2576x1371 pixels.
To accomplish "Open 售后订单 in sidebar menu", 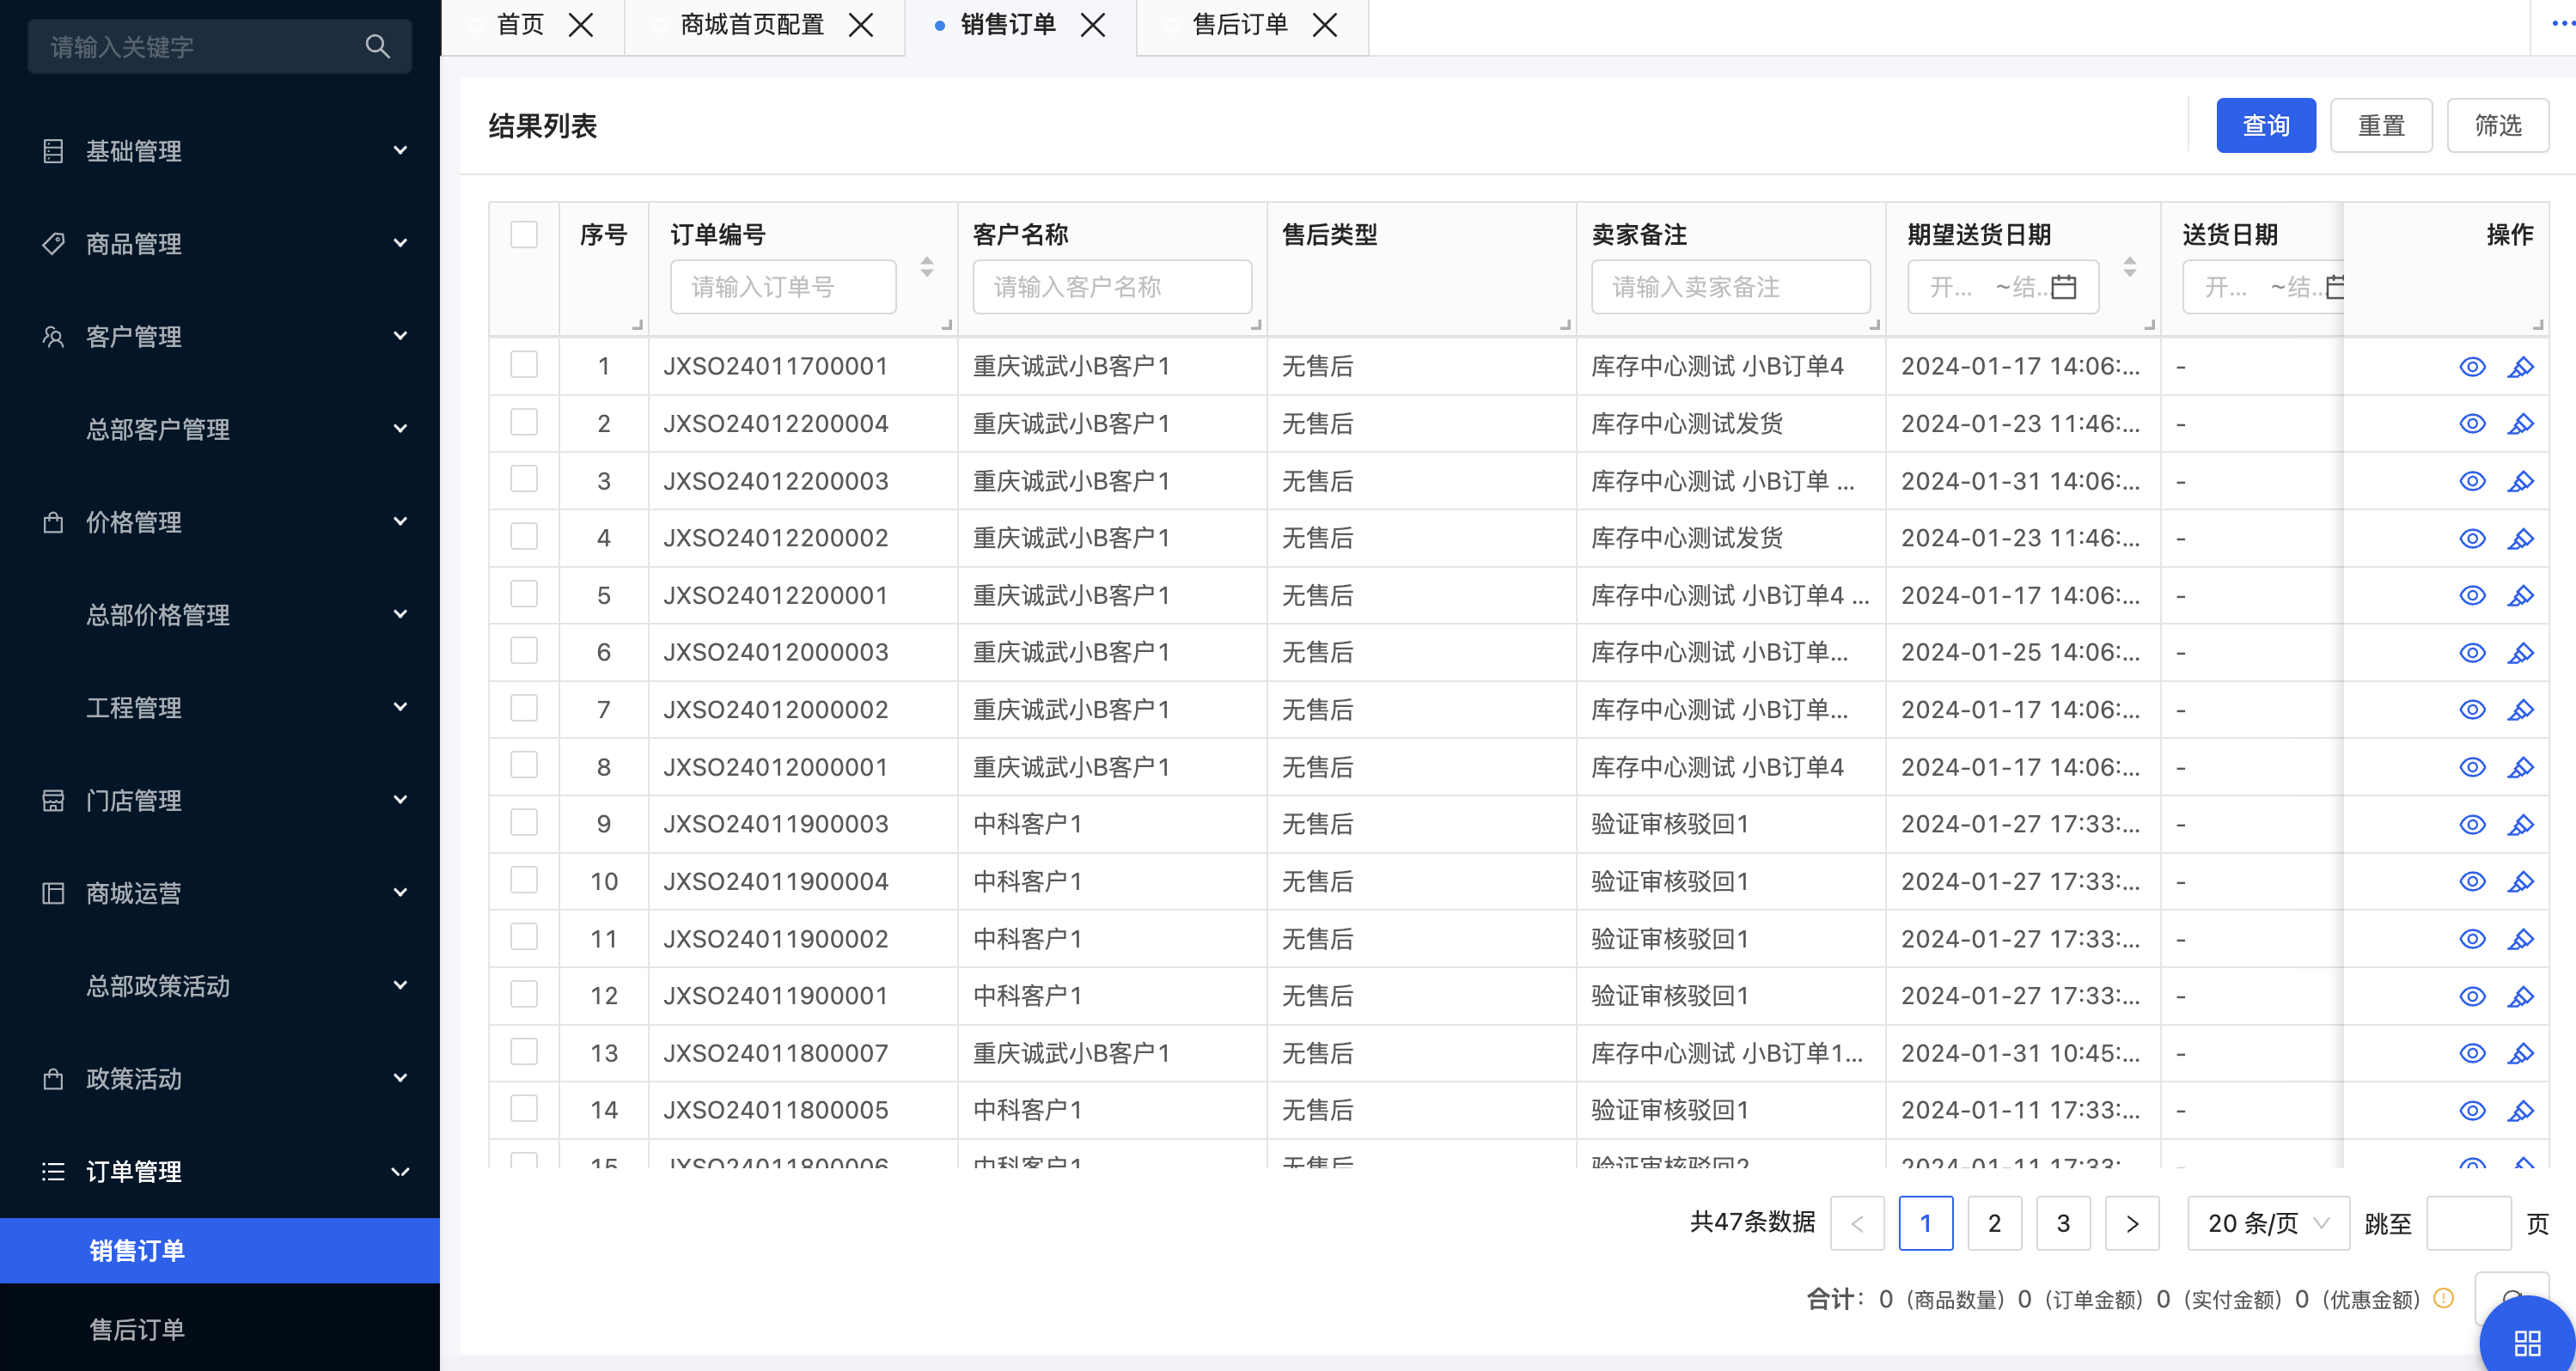I will pos(220,1329).
